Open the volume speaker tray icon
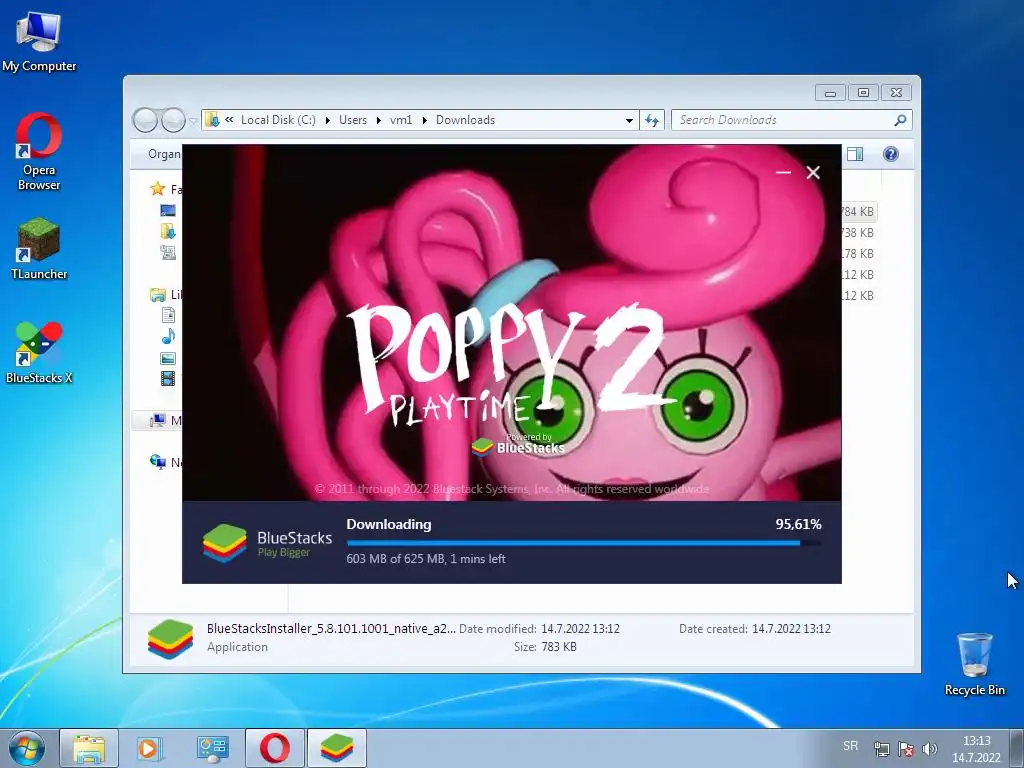Screen dimensions: 1024x768 click(x=929, y=749)
